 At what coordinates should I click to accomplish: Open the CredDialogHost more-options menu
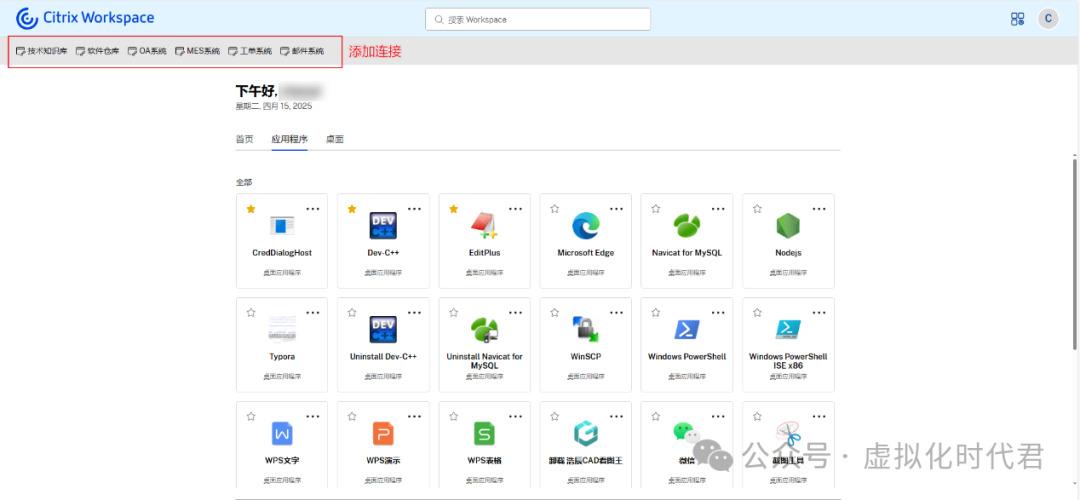click(x=313, y=209)
